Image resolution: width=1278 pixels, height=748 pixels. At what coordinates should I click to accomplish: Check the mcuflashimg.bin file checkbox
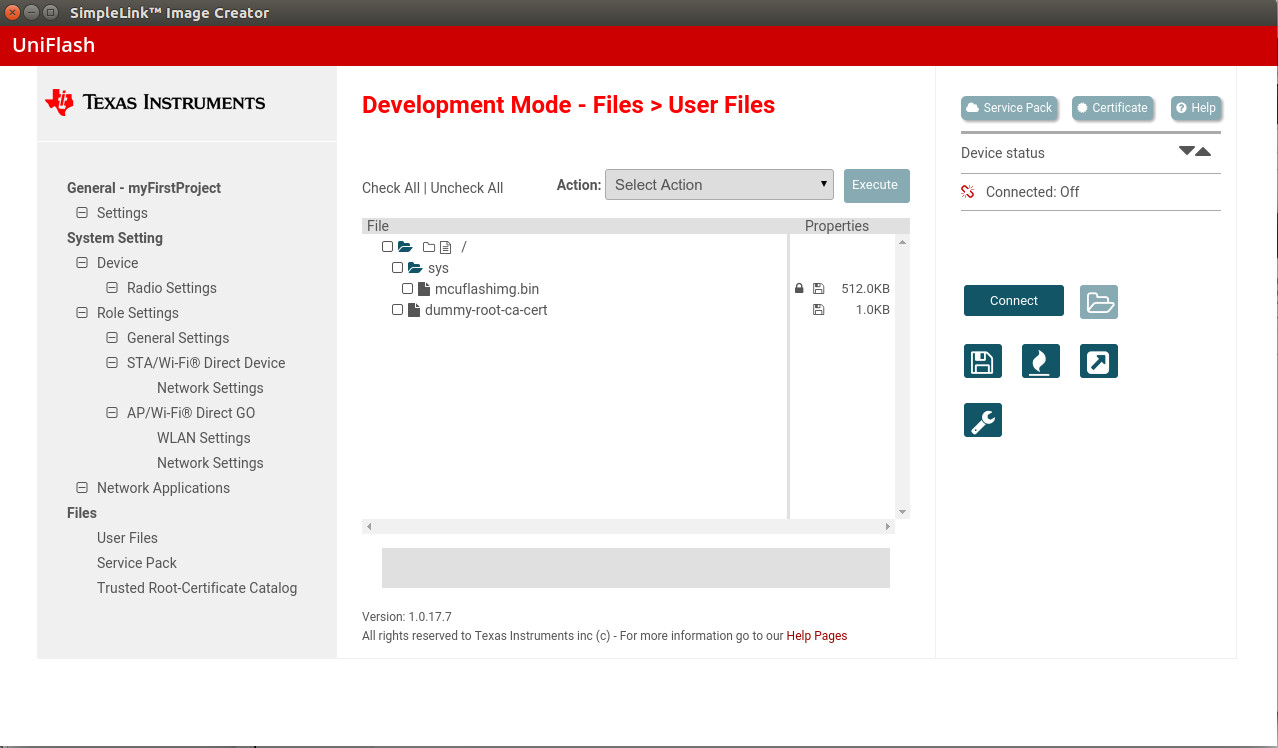click(x=407, y=289)
